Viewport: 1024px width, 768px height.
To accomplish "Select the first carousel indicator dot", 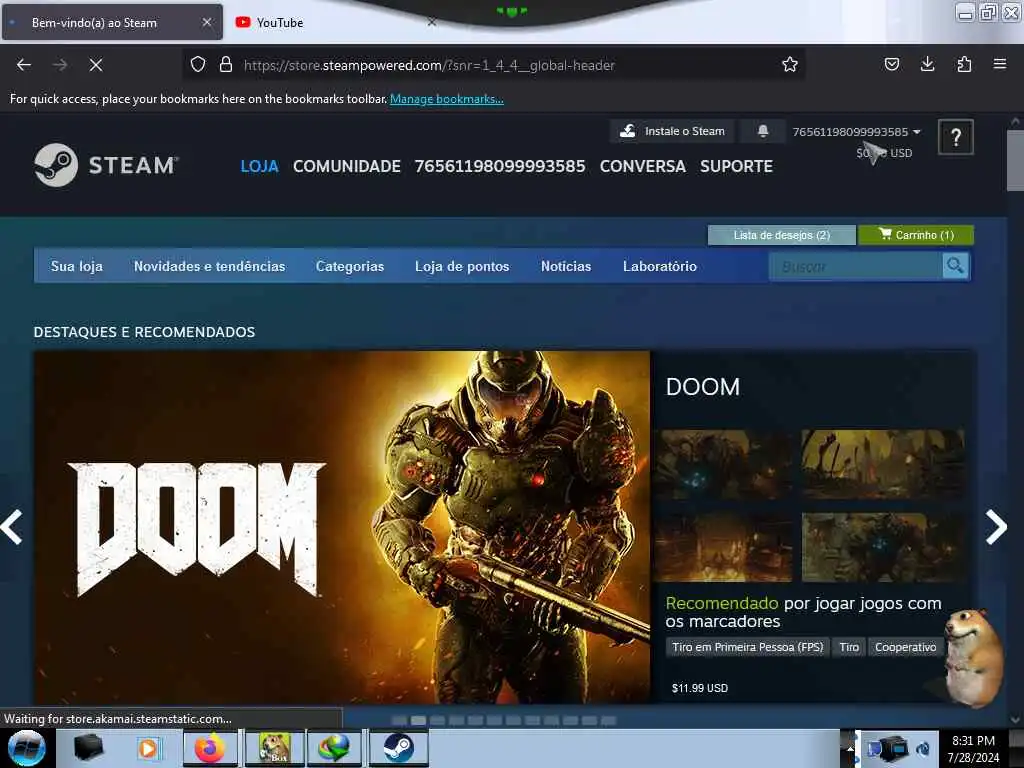I will tap(399, 720).
